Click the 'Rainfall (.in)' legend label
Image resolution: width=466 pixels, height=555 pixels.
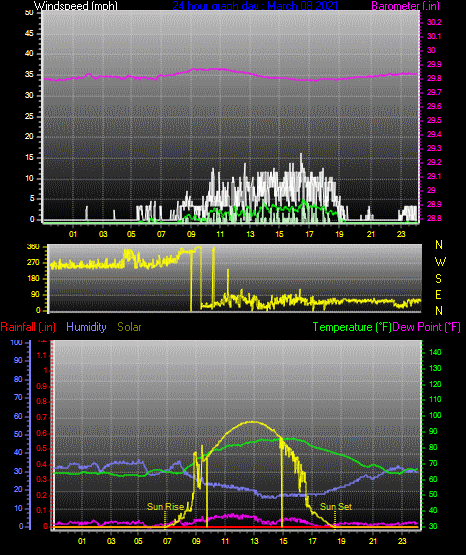coord(28,327)
